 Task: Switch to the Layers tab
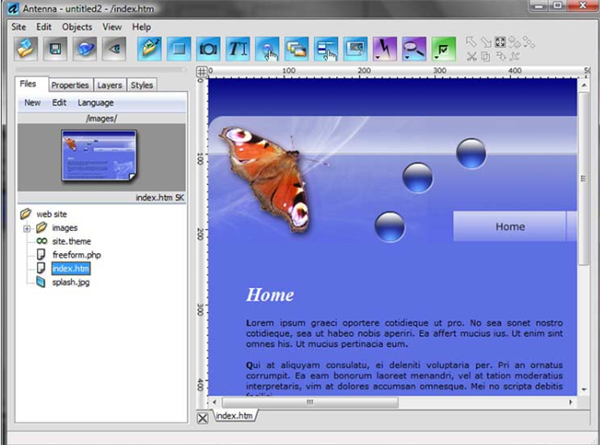coord(109,85)
